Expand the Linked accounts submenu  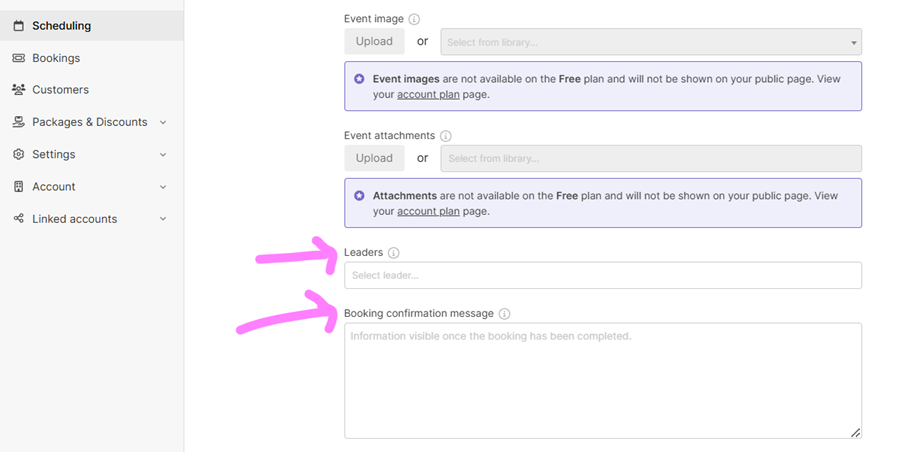(x=163, y=219)
